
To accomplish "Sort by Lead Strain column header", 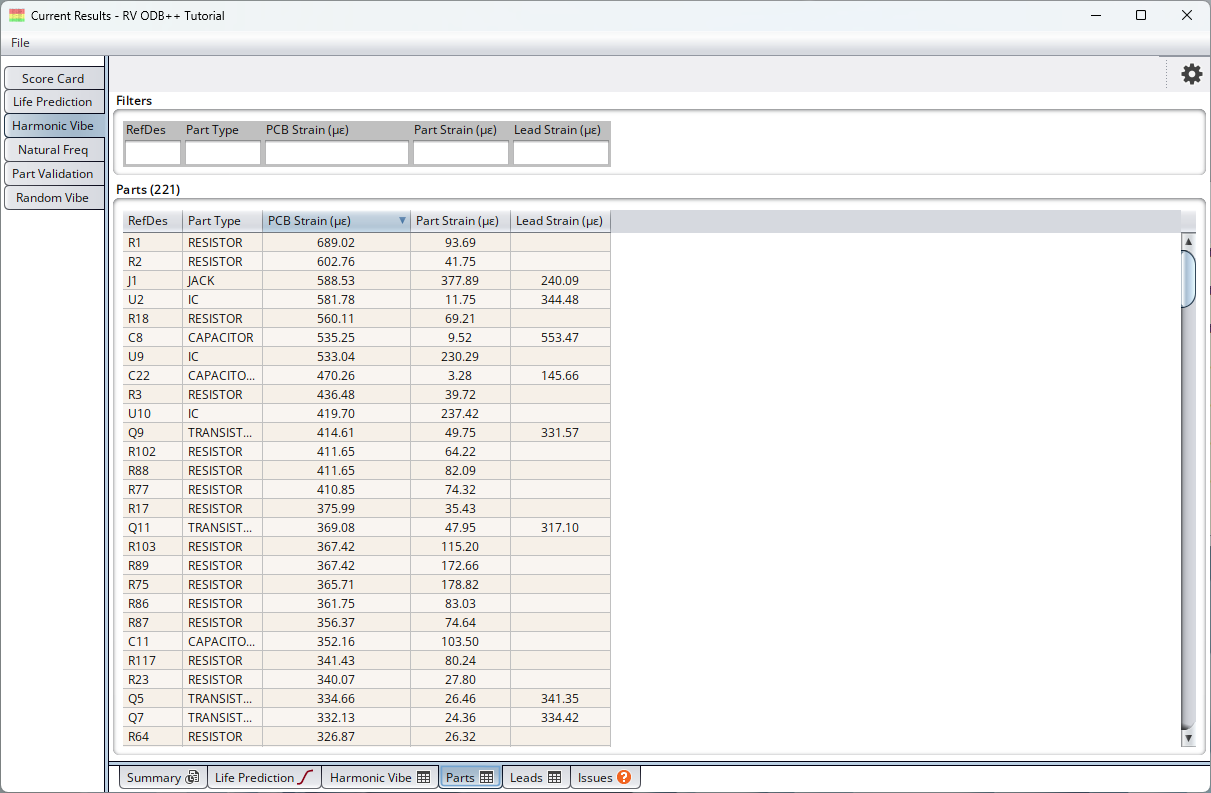I will pyautogui.click(x=559, y=221).
